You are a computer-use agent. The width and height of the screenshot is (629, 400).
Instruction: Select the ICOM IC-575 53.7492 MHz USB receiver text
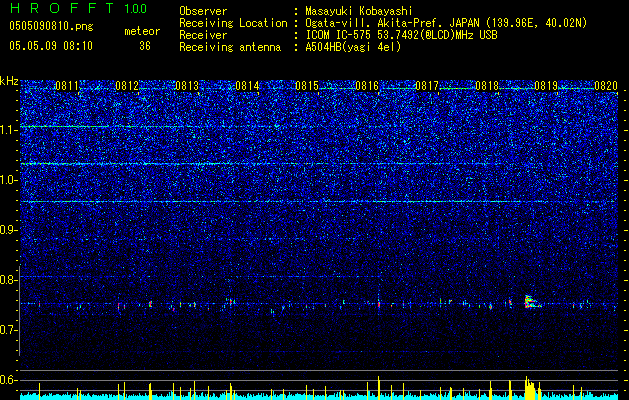401,35
